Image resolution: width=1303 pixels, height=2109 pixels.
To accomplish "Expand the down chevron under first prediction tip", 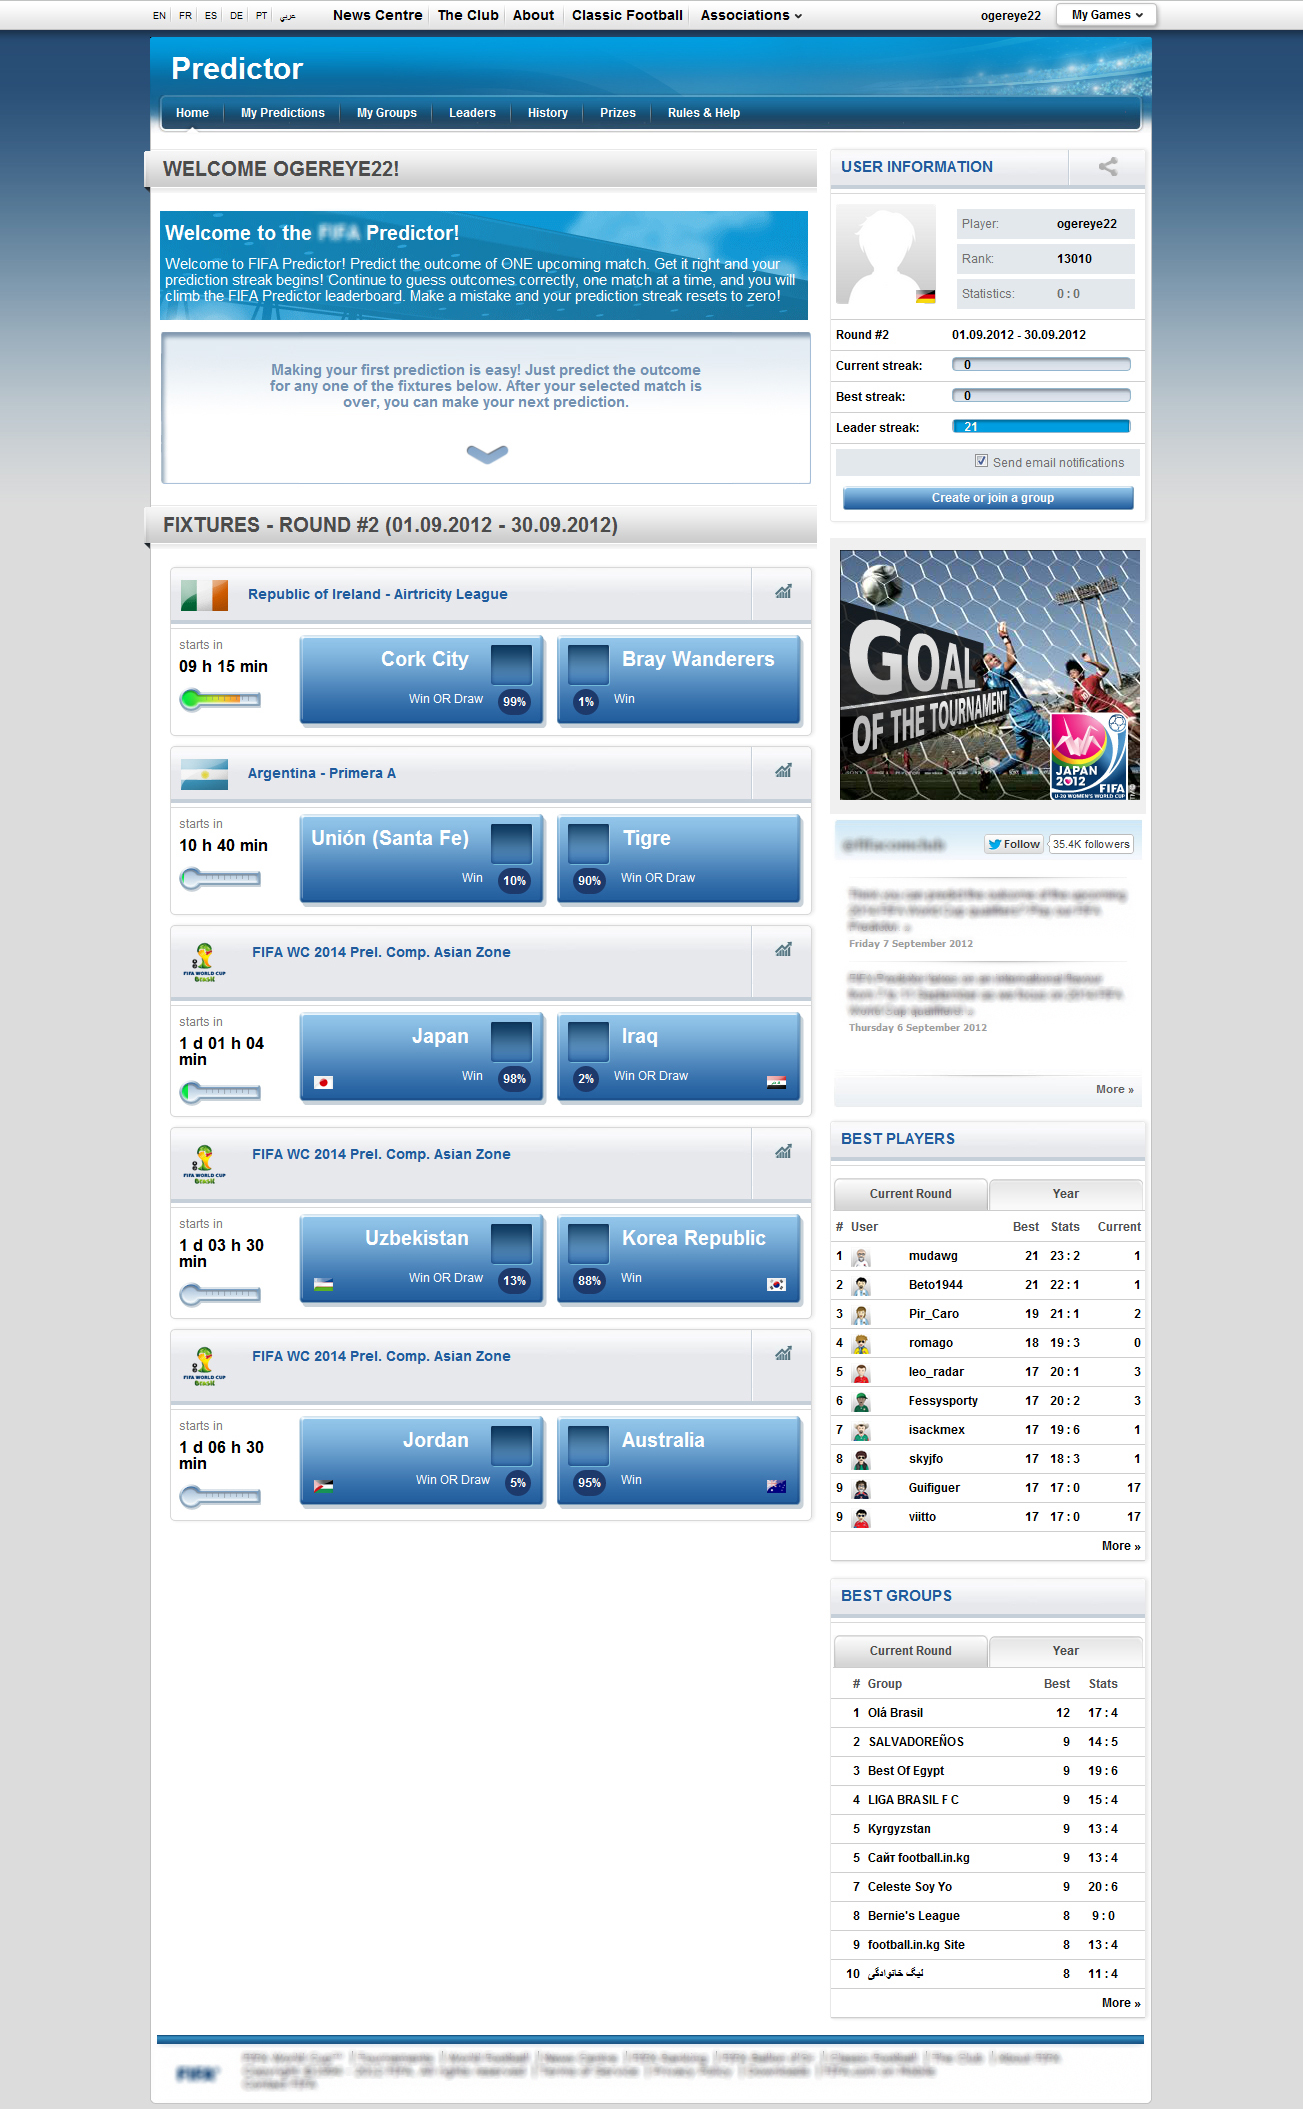I will tap(487, 454).
